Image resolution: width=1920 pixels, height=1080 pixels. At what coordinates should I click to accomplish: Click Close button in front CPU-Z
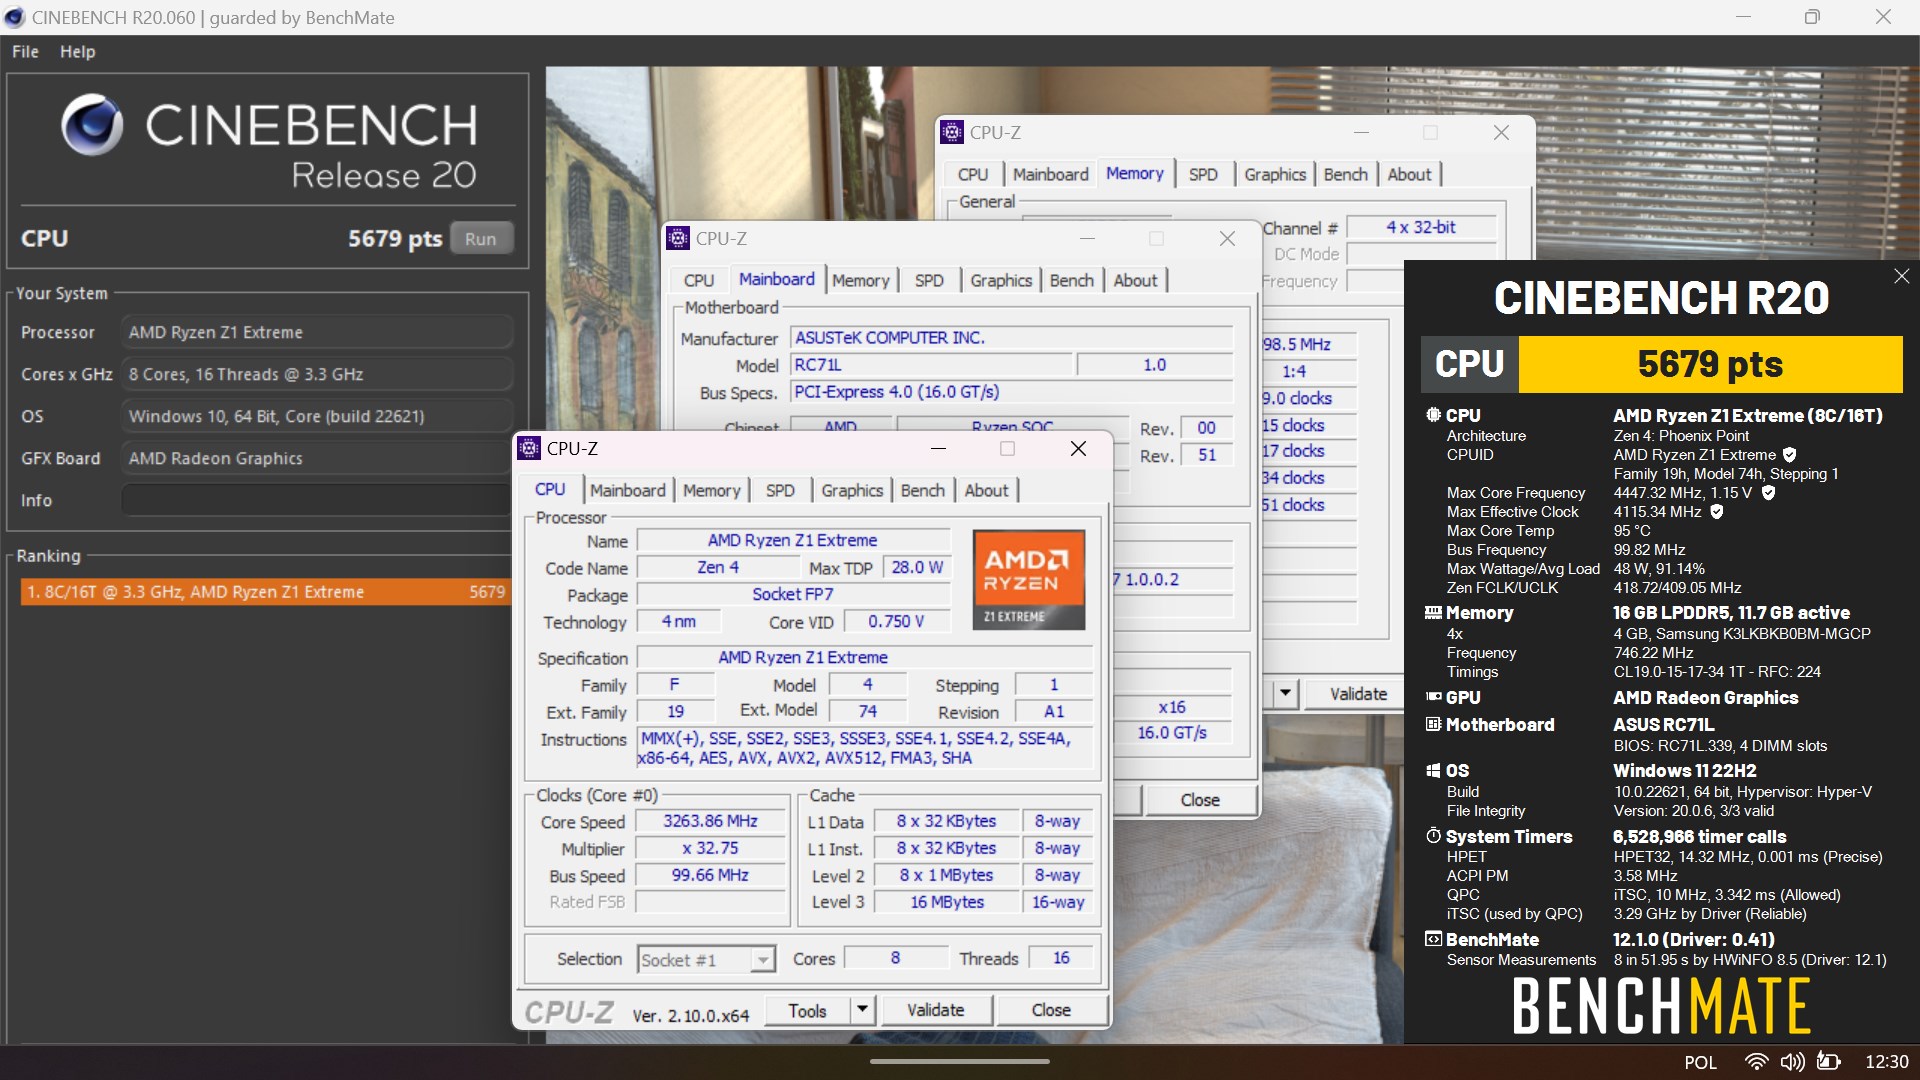(x=1051, y=1010)
